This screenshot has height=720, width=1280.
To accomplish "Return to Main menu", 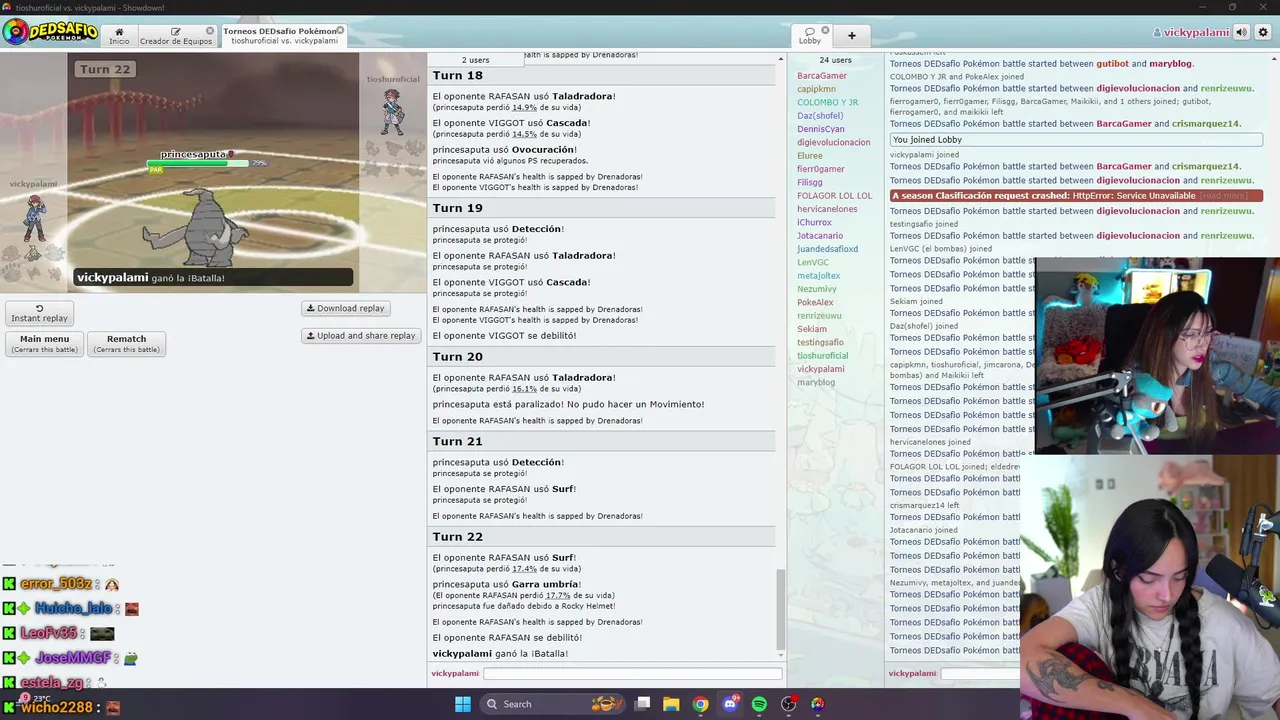I will [x=44, y=343].
